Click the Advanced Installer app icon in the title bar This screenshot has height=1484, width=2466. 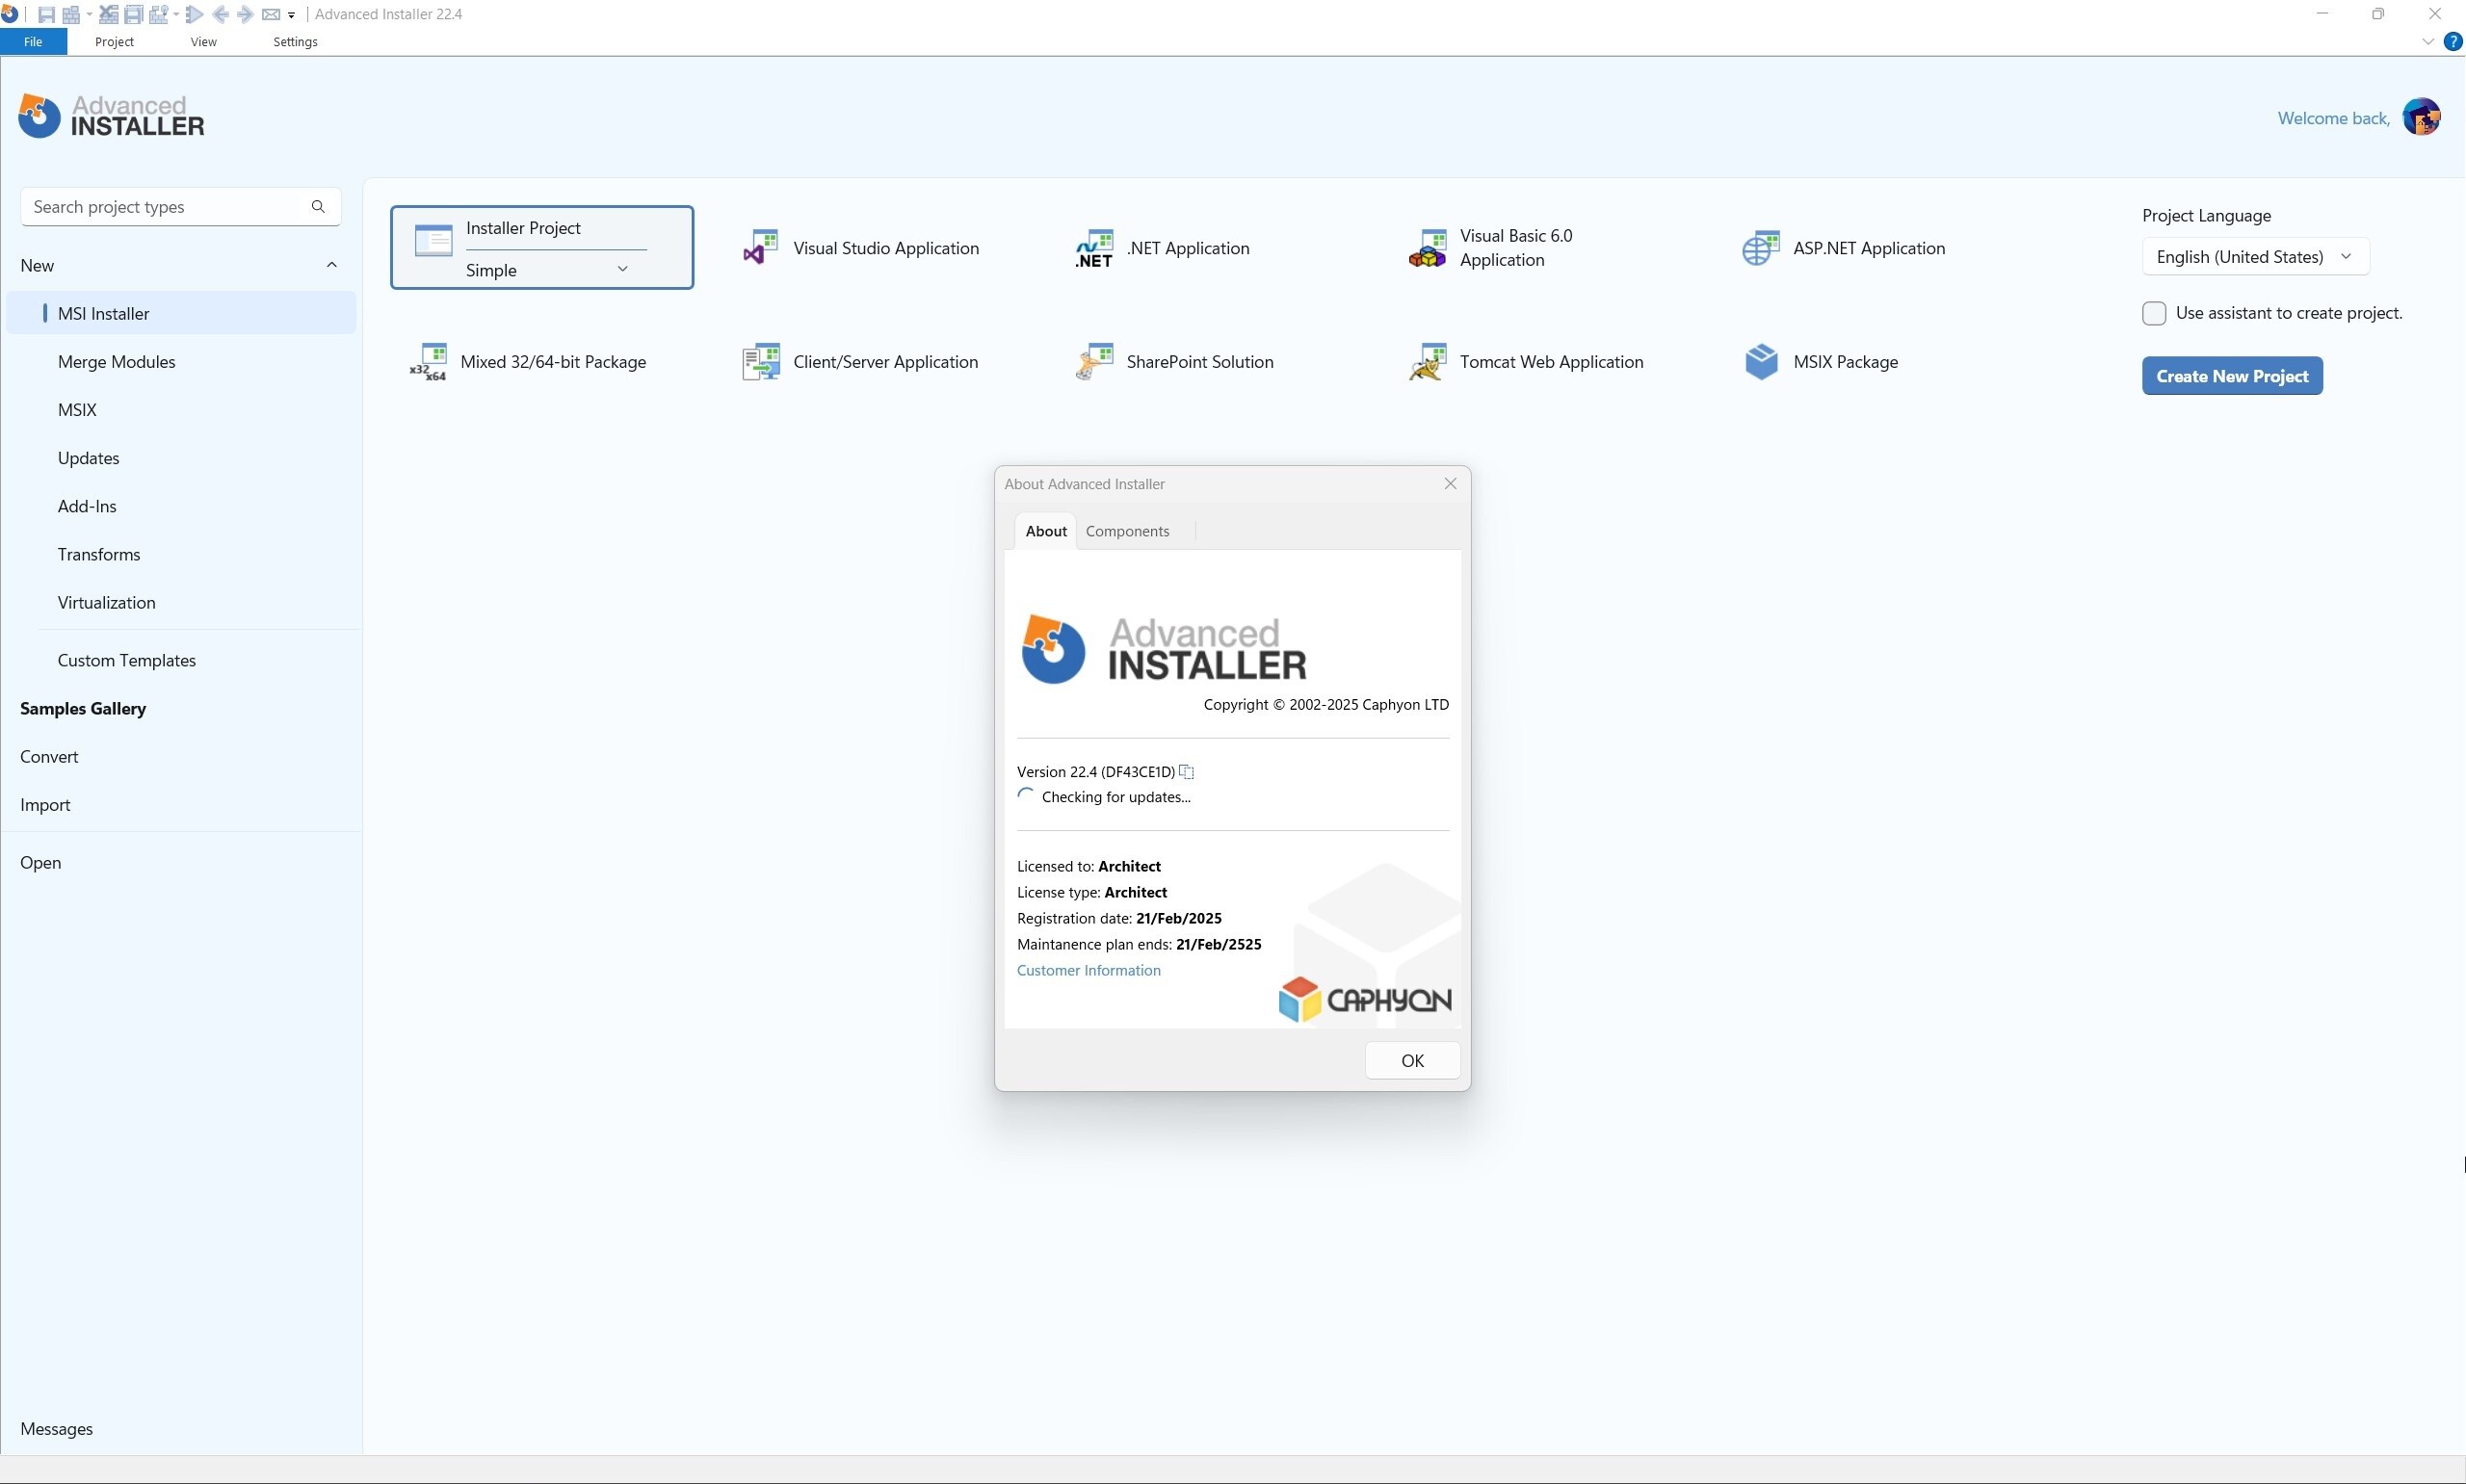9,13
